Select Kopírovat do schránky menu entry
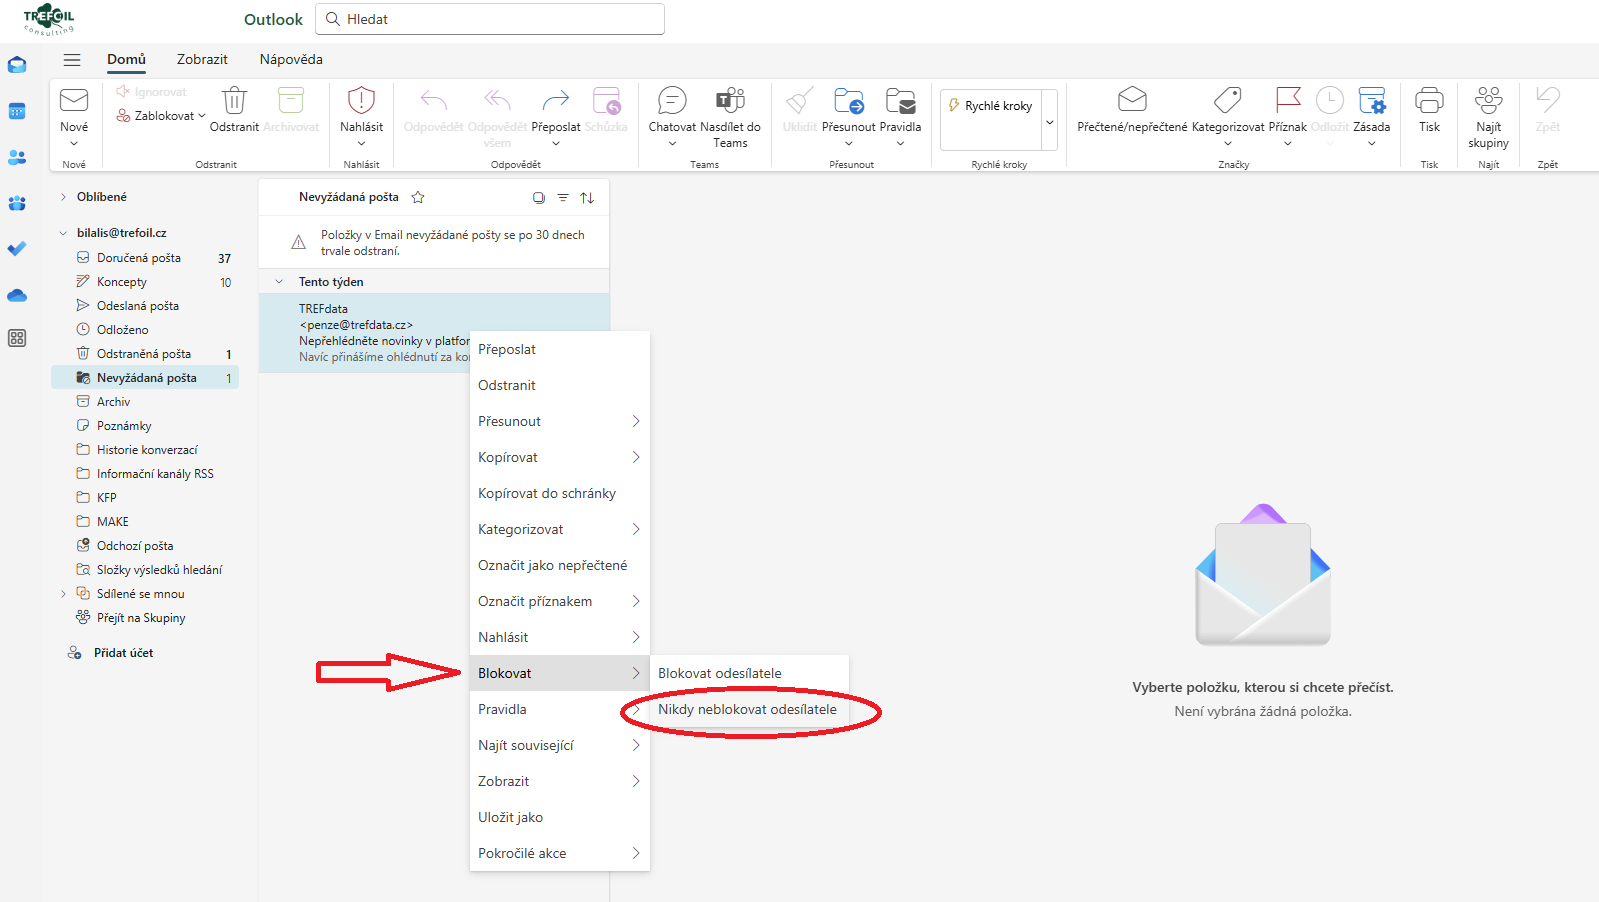1599x902 pixels. pos(560,493)
